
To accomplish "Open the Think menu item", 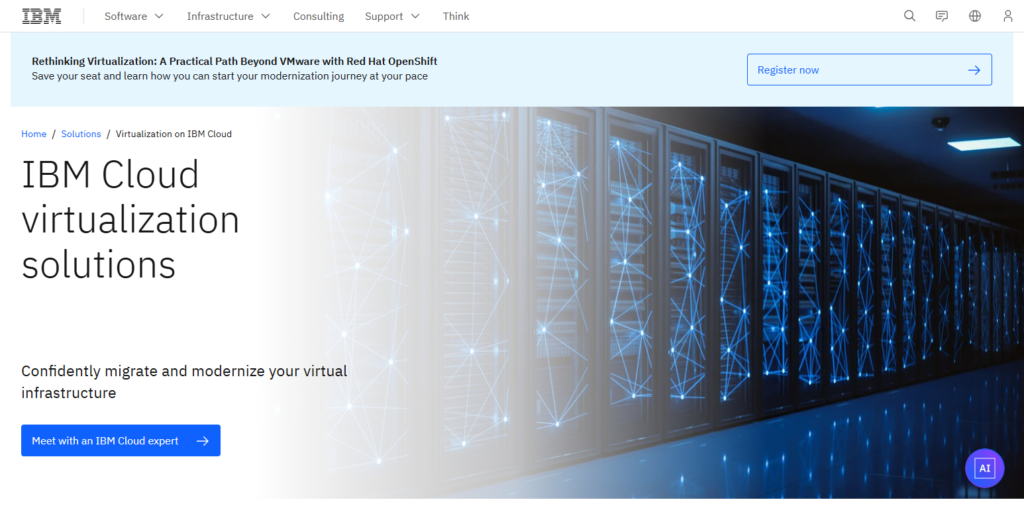I will [x=456, y=16].
